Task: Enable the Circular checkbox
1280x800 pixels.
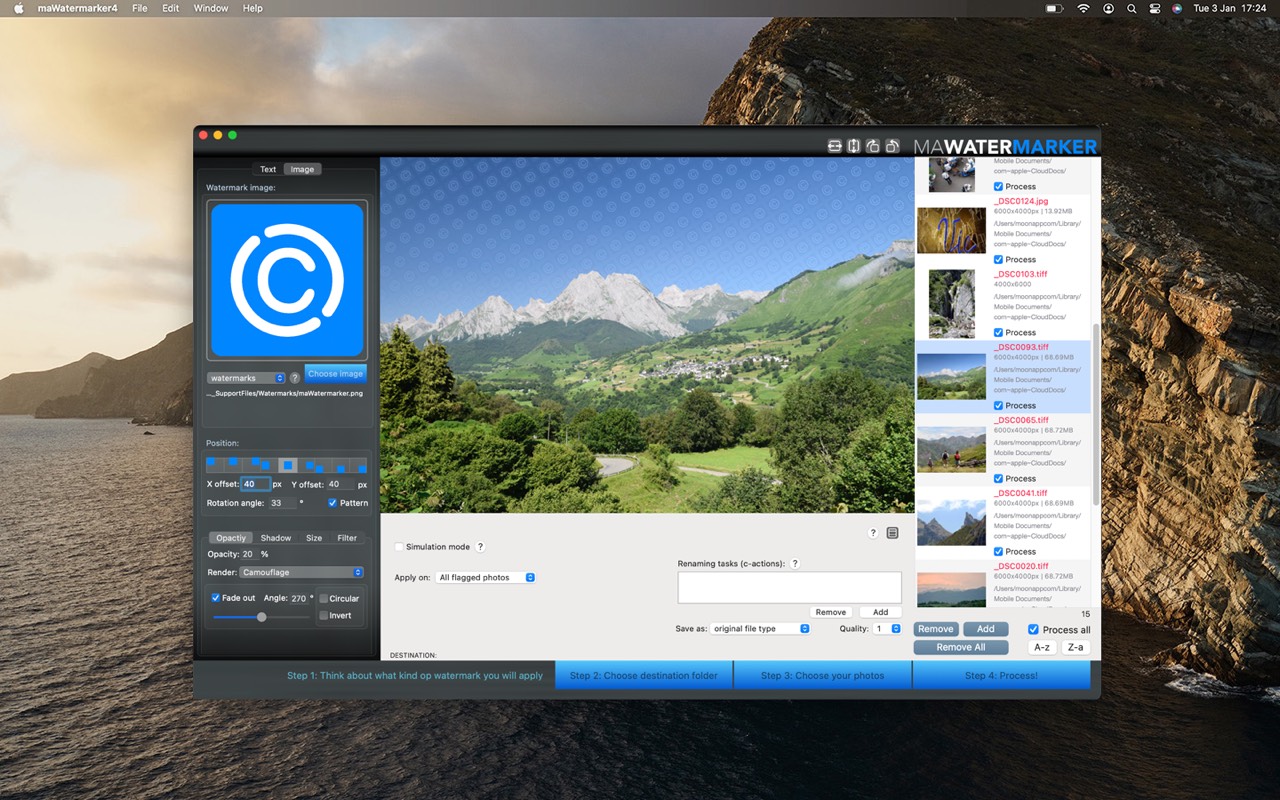Action: point(323,599)
